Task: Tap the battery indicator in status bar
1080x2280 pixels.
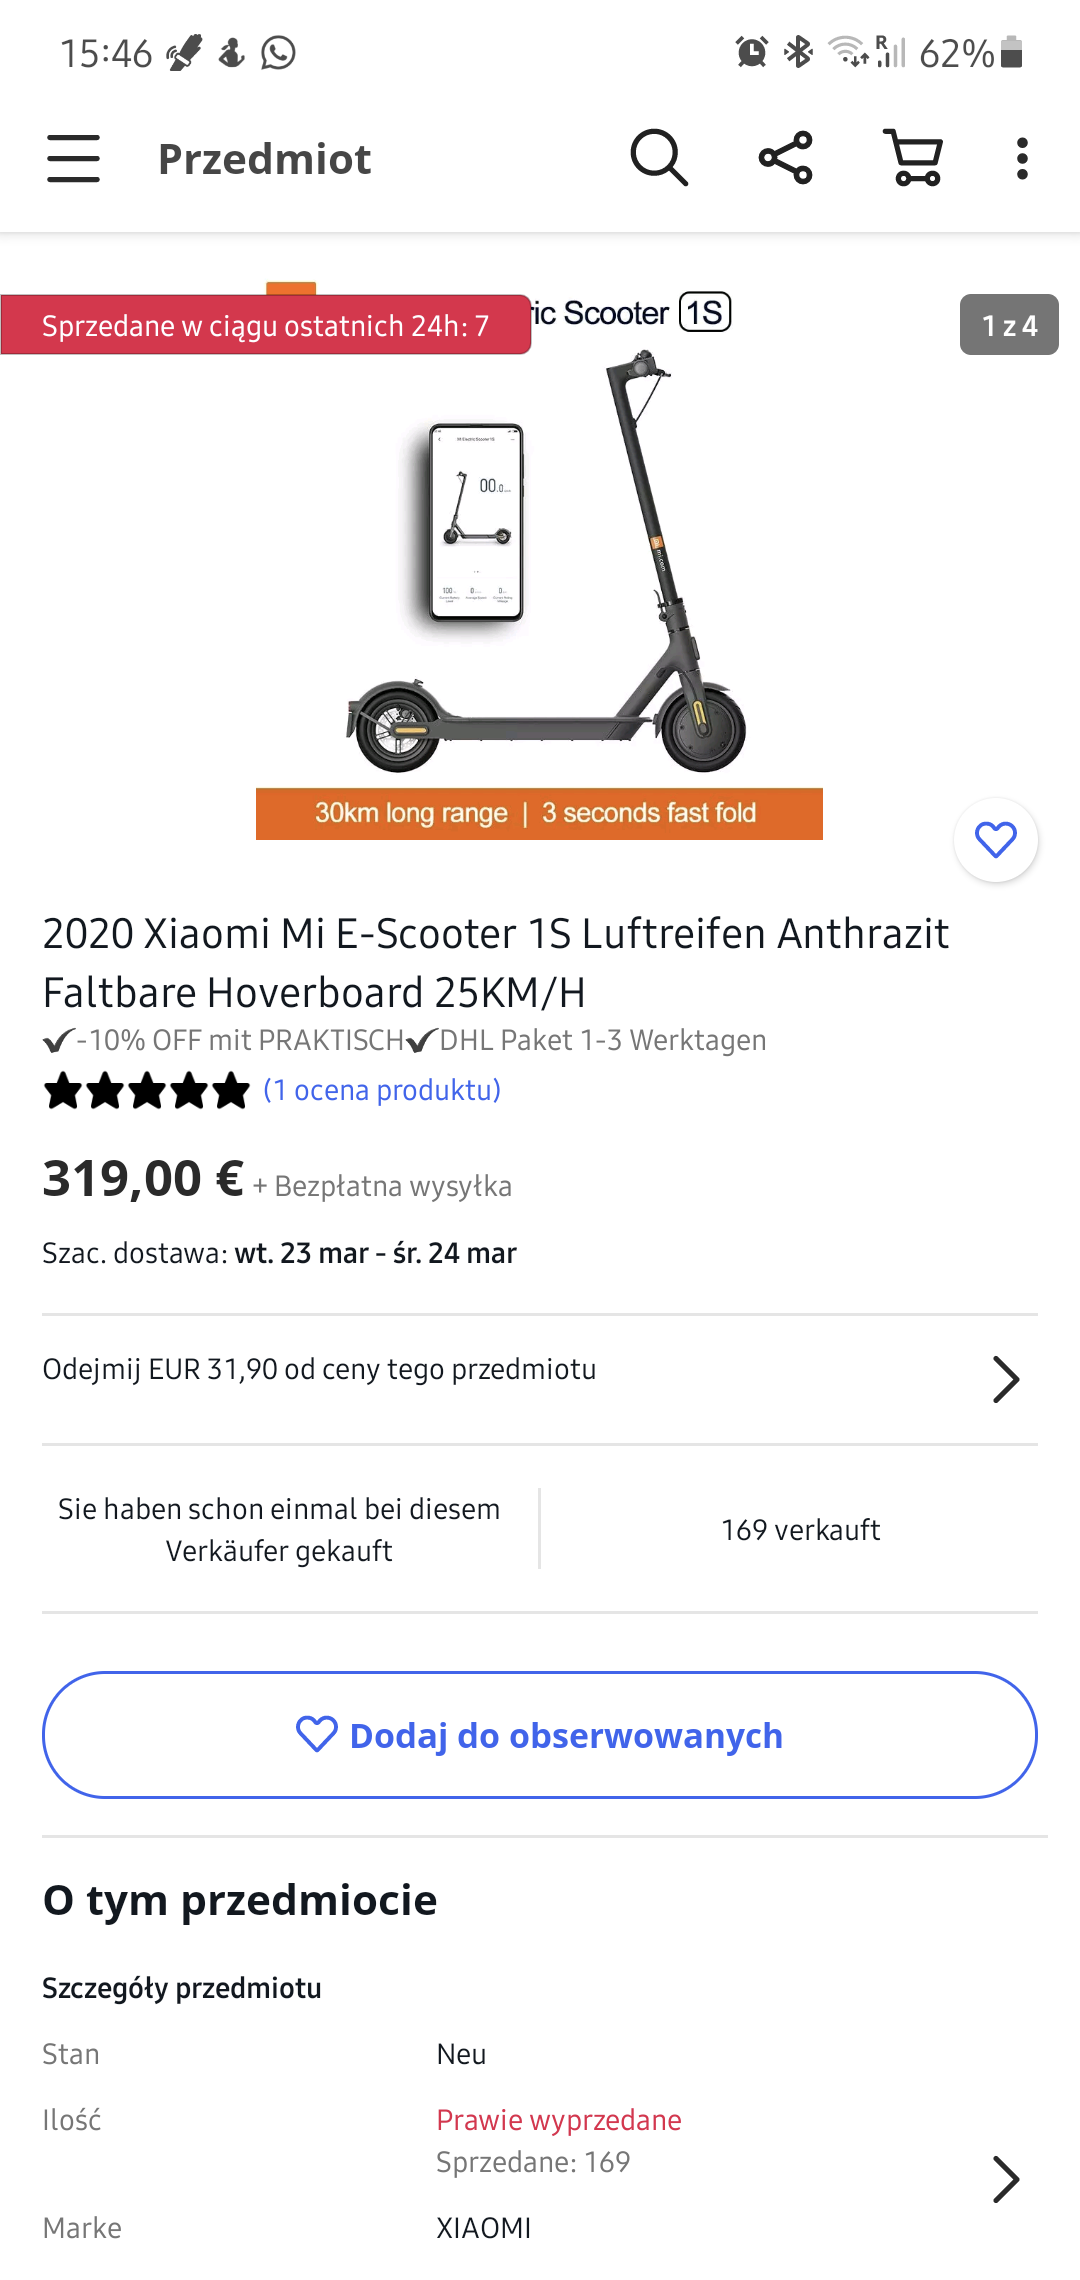Action: coord(1011,52)
